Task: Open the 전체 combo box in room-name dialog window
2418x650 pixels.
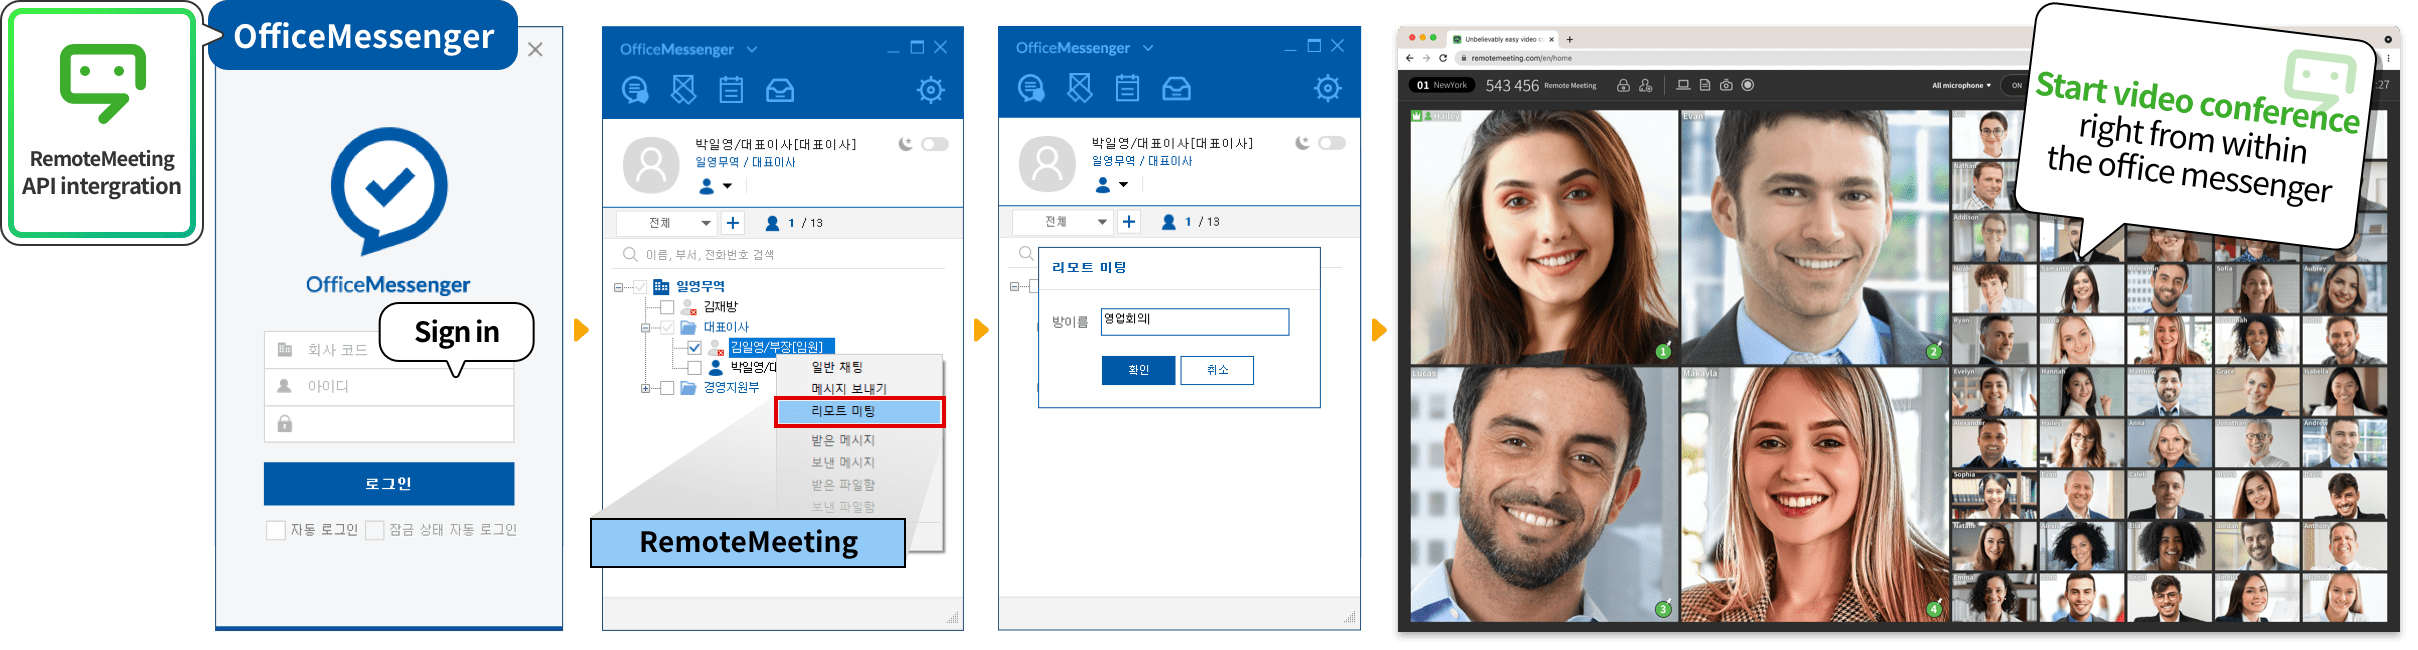Action: click(1062, 222)
